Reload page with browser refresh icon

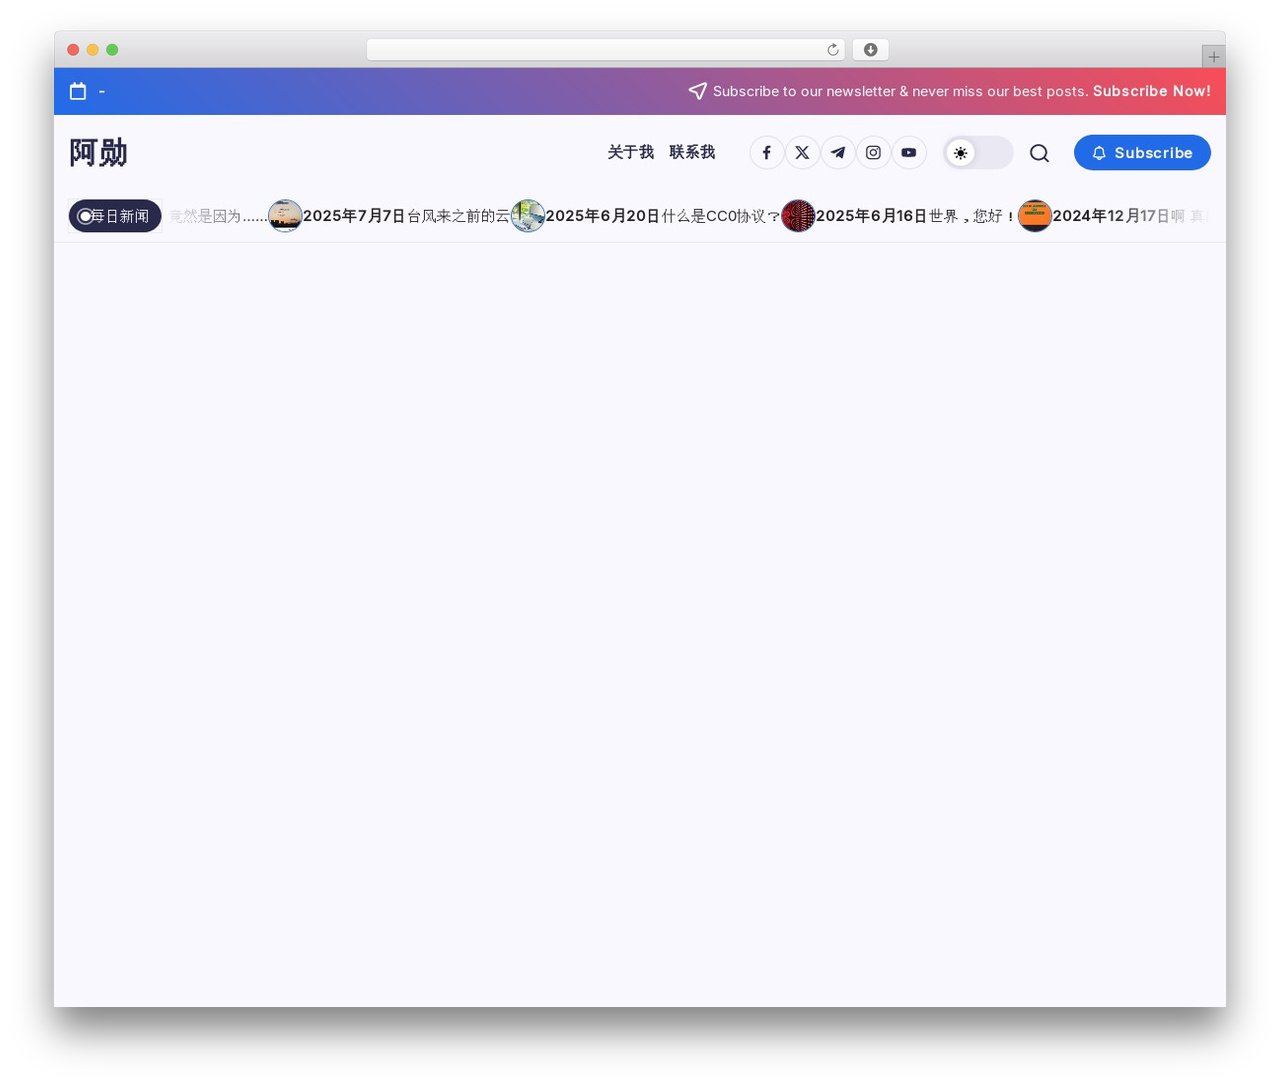point(833,50)
